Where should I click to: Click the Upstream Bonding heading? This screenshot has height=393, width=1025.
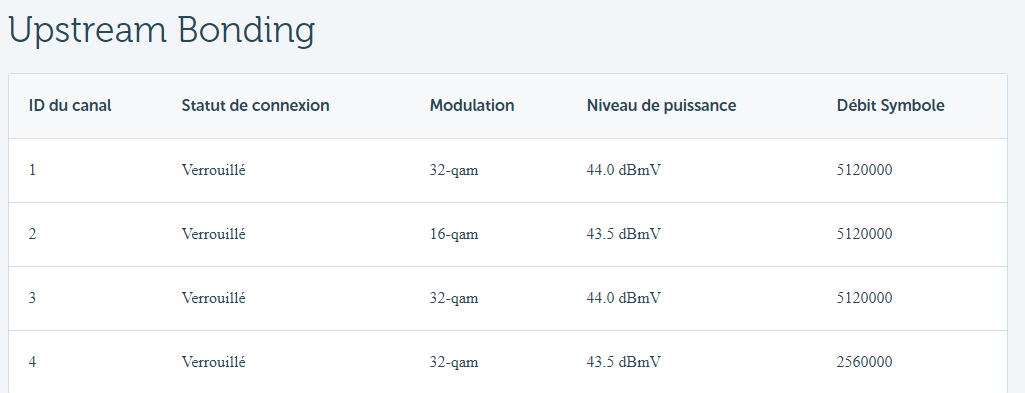(161, 31)
